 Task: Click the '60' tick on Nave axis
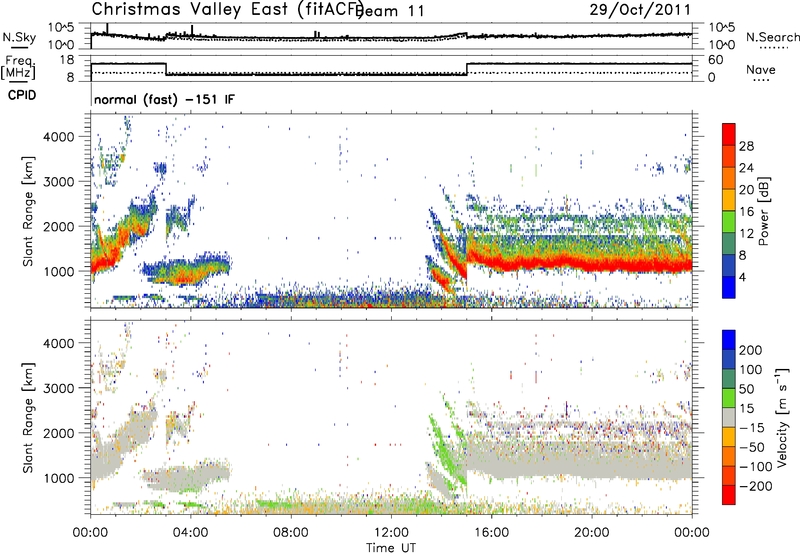click(715, 60)
